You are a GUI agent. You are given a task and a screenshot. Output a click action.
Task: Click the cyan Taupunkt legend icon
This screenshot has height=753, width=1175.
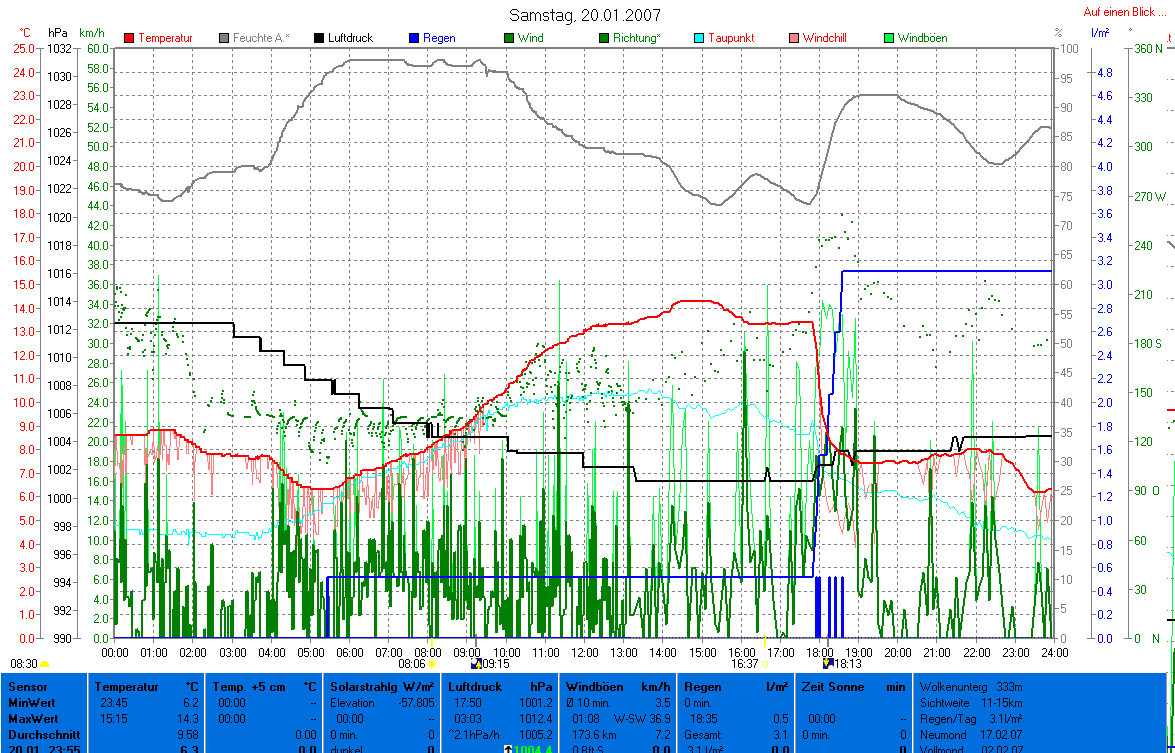[699, 38]
